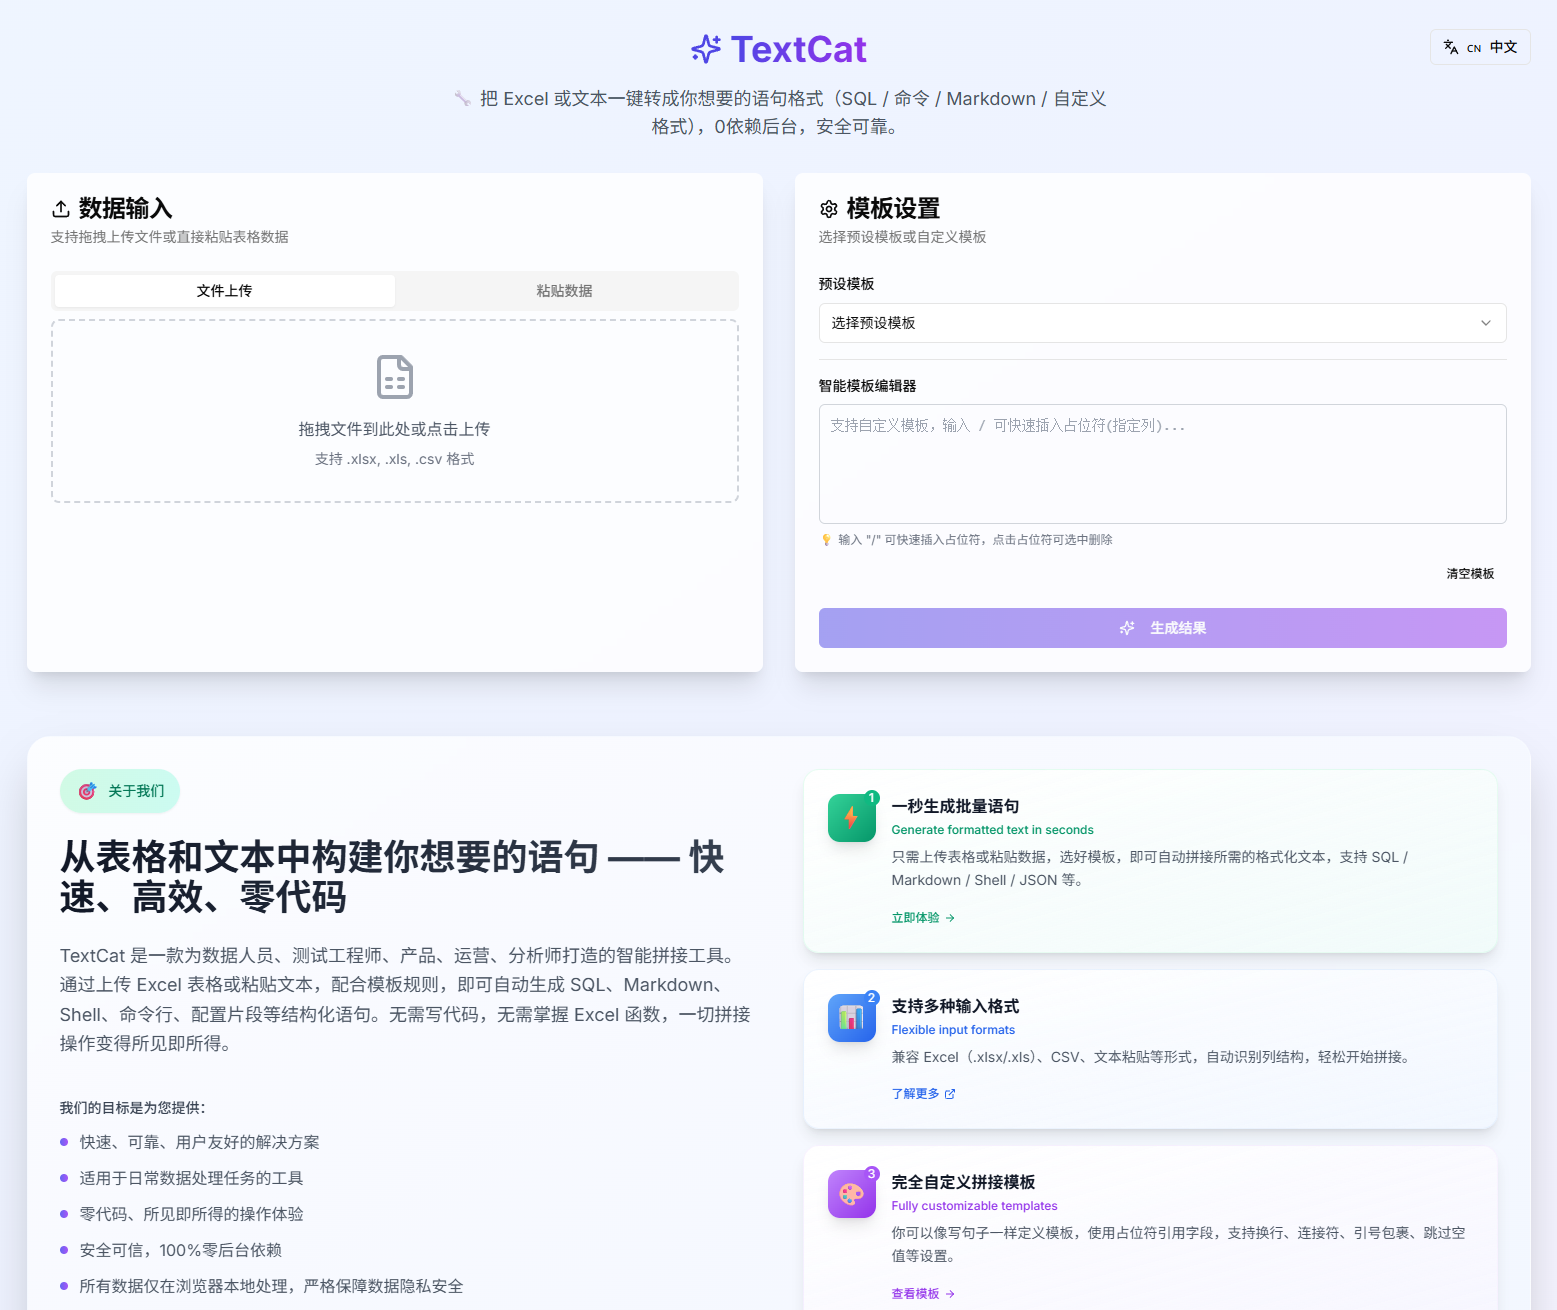
Task: Click the 生成结果 button
Action: (x=1163, y=628)
